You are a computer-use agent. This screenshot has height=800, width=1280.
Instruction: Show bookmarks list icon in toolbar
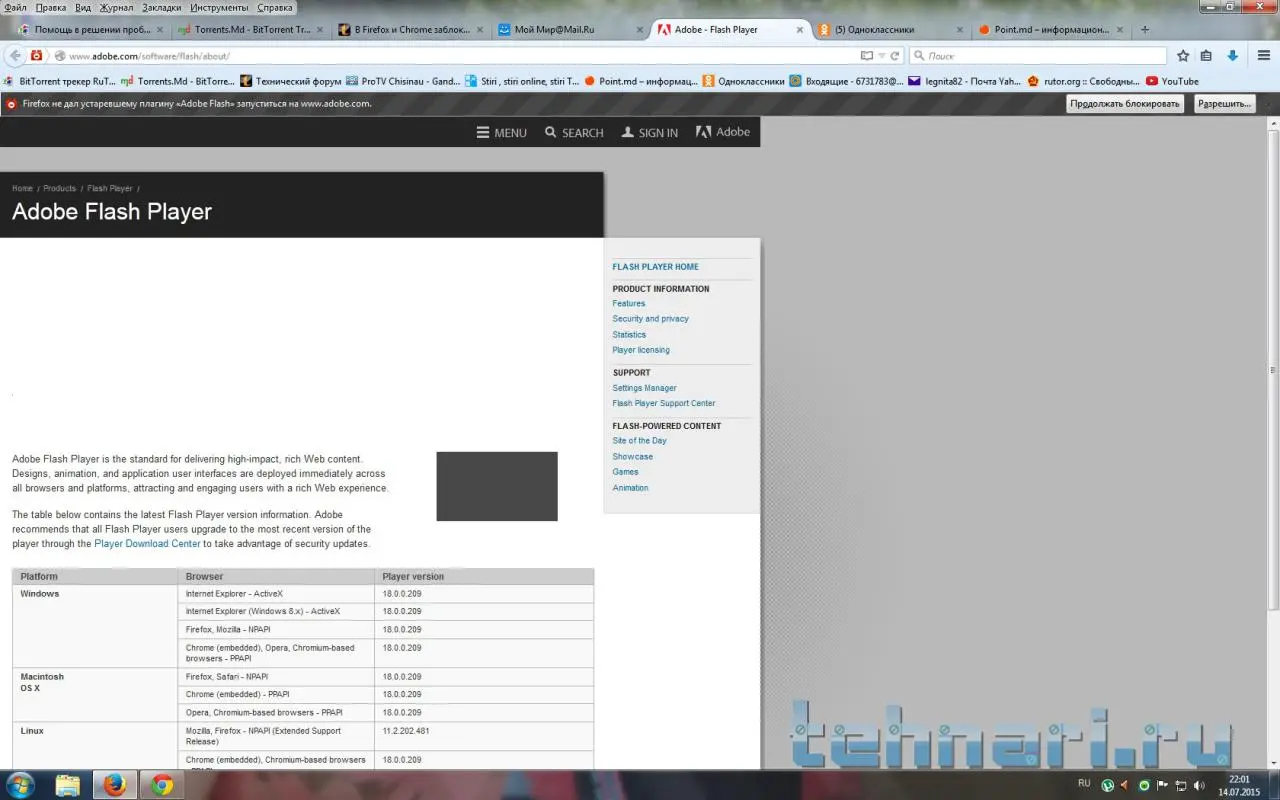[x=1206, y=56]
